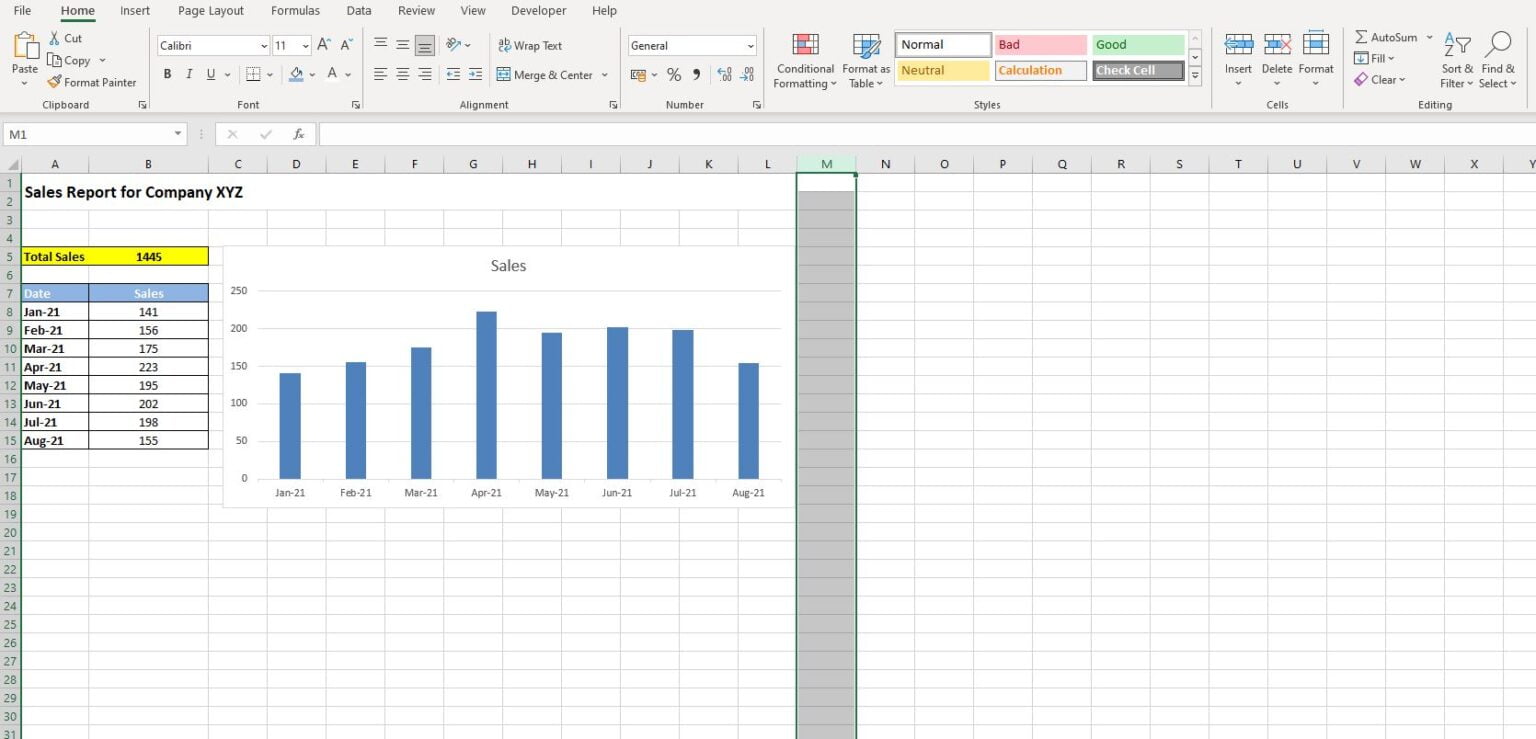This screenshot has height=739, width=1536.
Task: Apply the Bad cell style
Action: [x=1040, y=44]
